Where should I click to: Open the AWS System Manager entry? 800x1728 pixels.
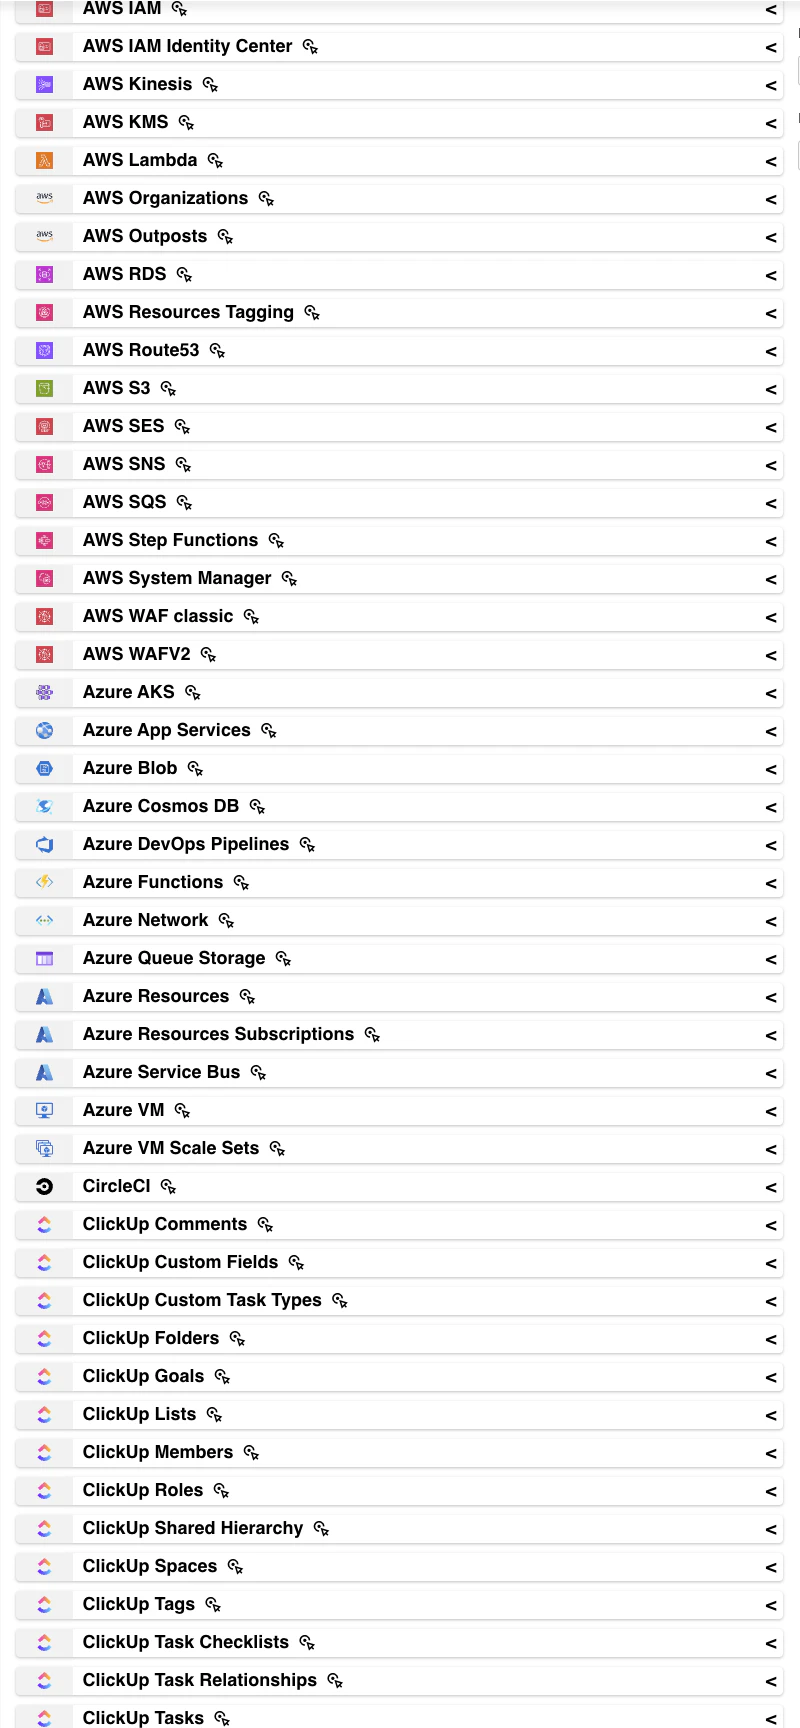399,578
